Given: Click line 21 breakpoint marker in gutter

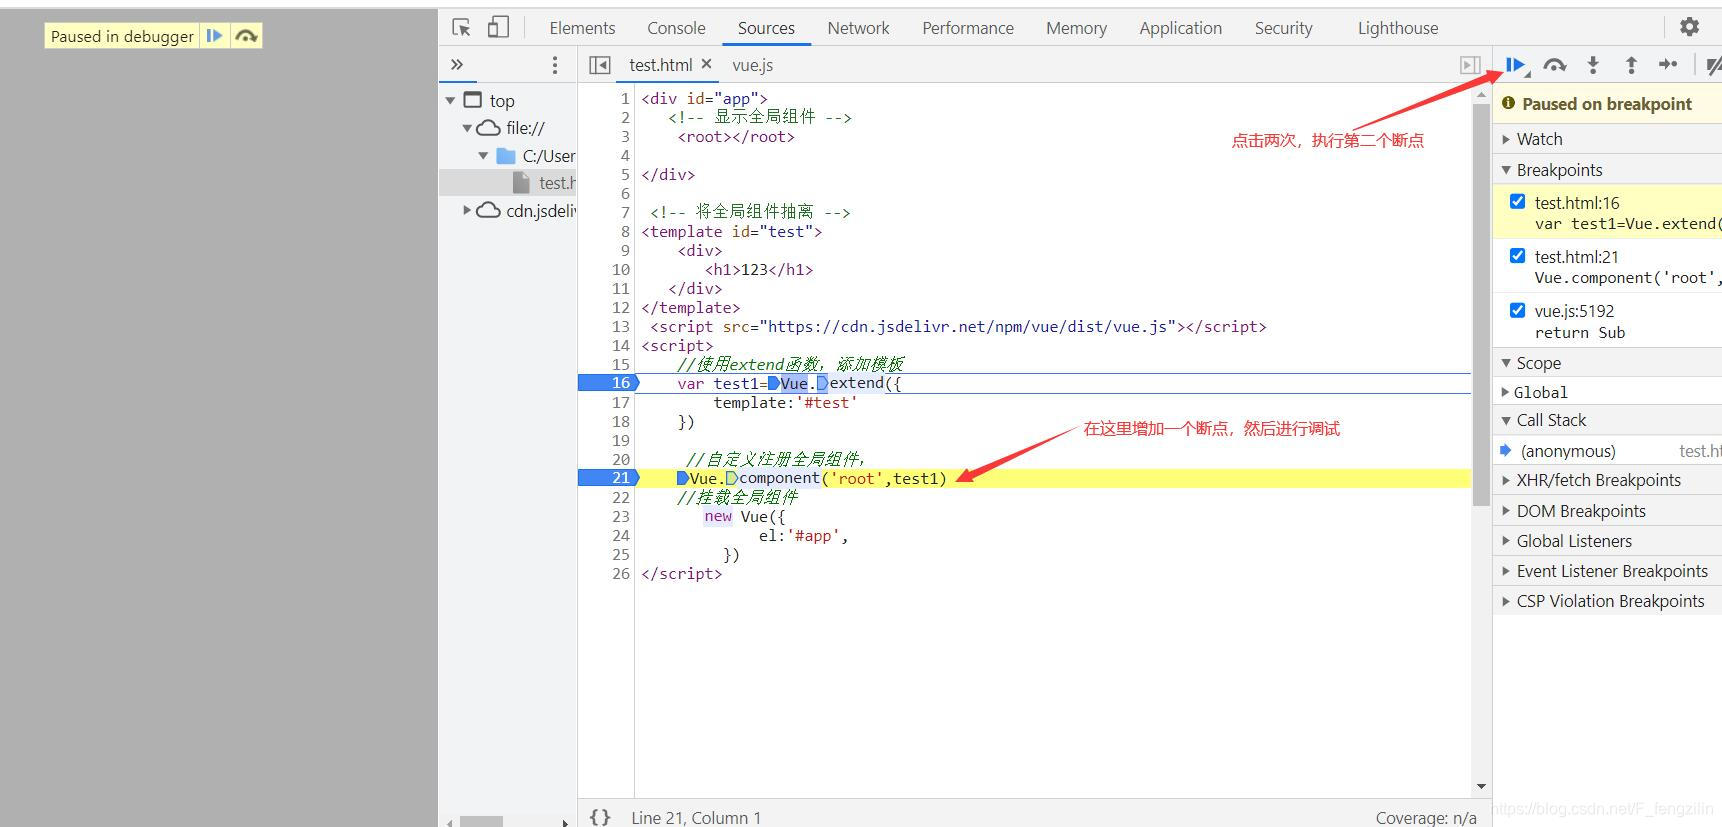Looking at the screenshot, I should pos(607,478).
